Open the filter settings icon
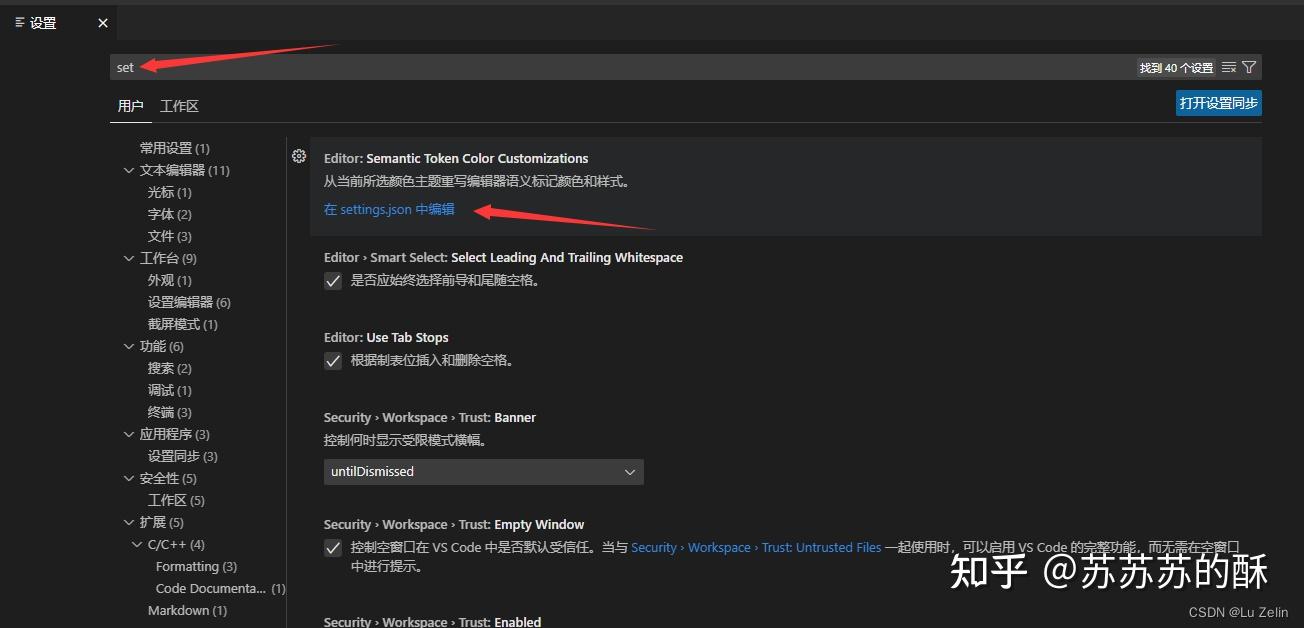Screen dimensions: 1304x628 pyautogui.click(x=1248, y=66)
